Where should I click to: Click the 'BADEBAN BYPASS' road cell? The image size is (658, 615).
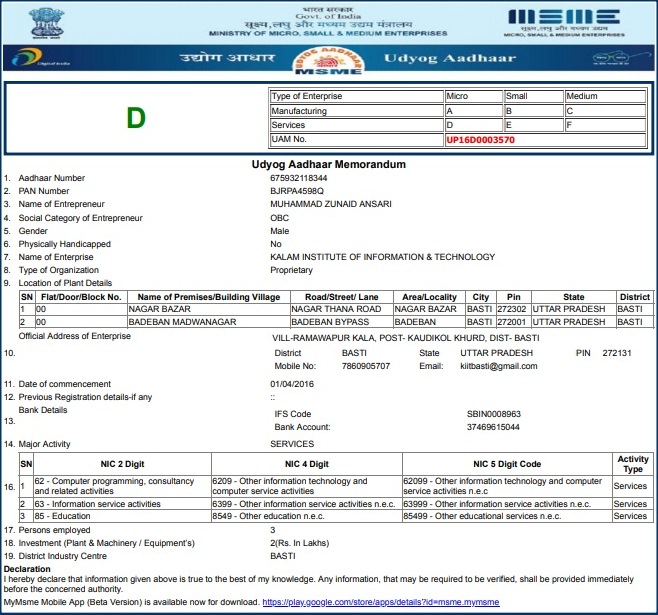coord(324,322)
